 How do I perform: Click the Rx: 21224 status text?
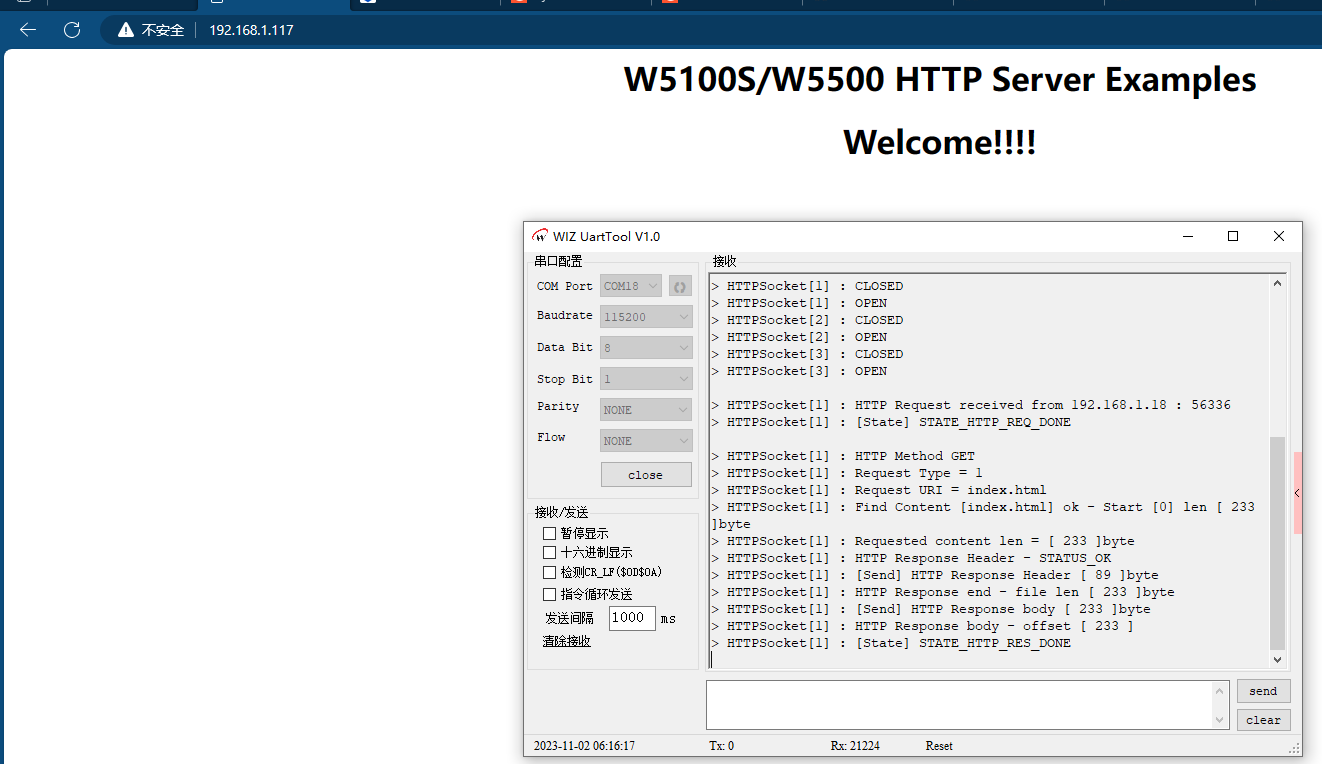(x=855, y=746)
